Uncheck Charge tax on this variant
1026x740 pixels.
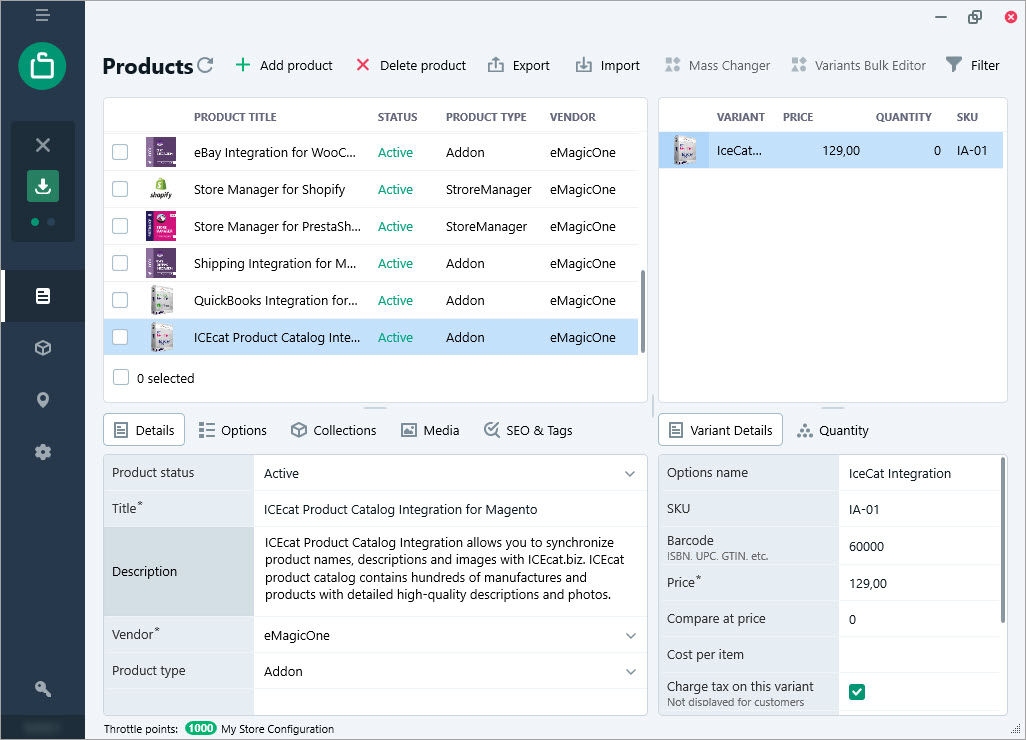857,692
